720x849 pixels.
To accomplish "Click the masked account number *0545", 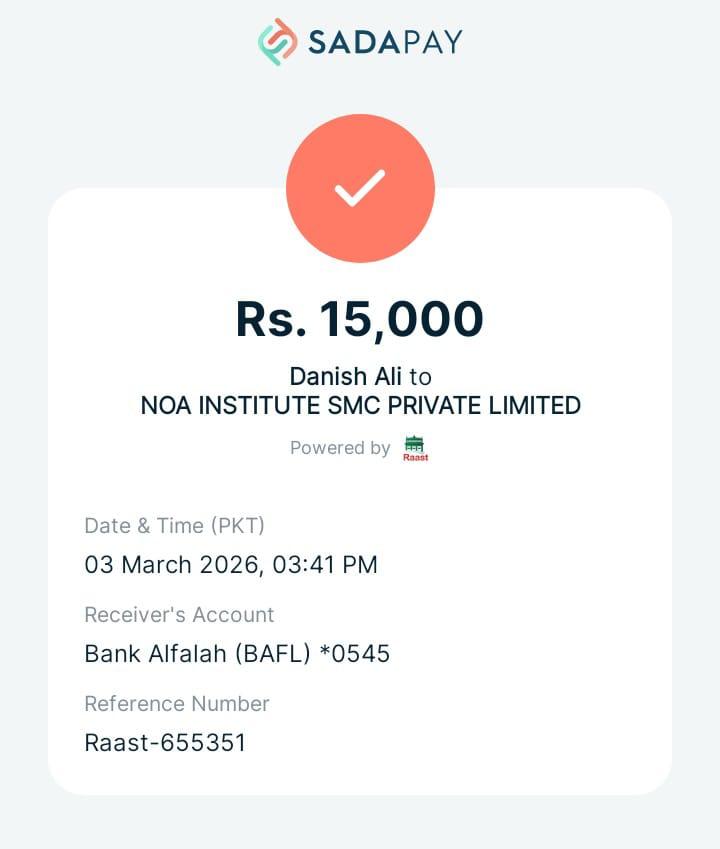I will click(x=354, y=654).
